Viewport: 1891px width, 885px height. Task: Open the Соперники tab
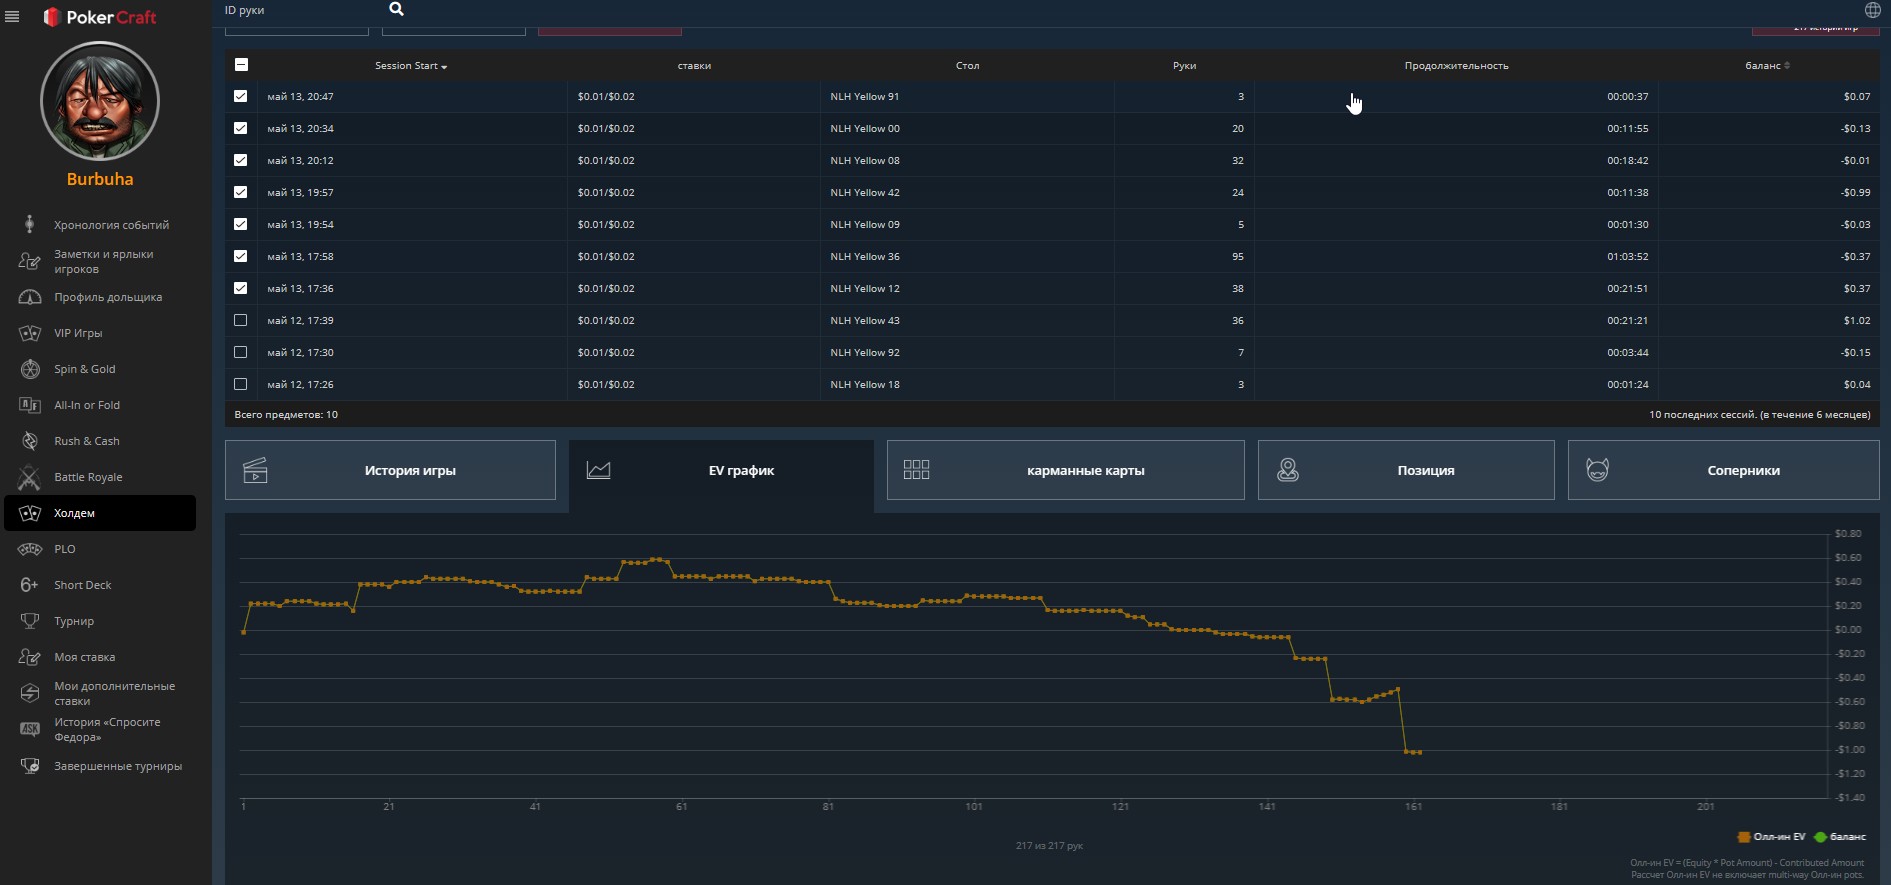click(1724, 470)
